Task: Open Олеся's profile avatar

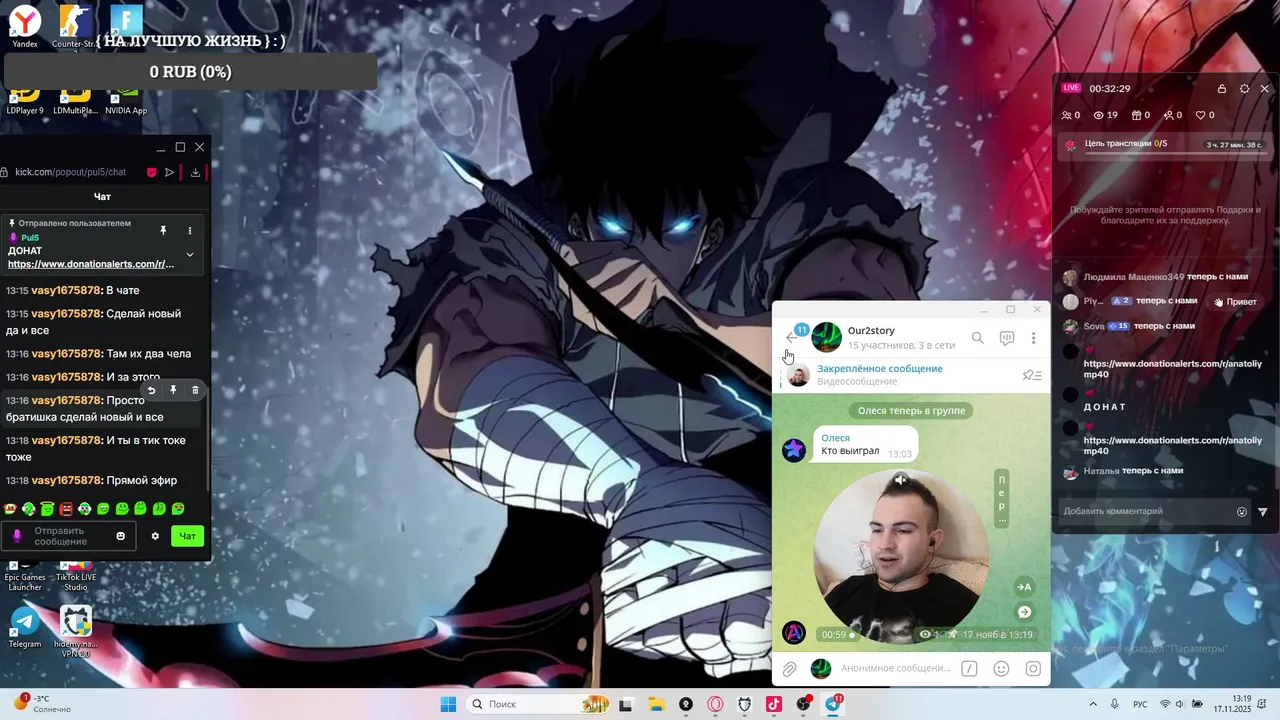Action: (794, 450)
